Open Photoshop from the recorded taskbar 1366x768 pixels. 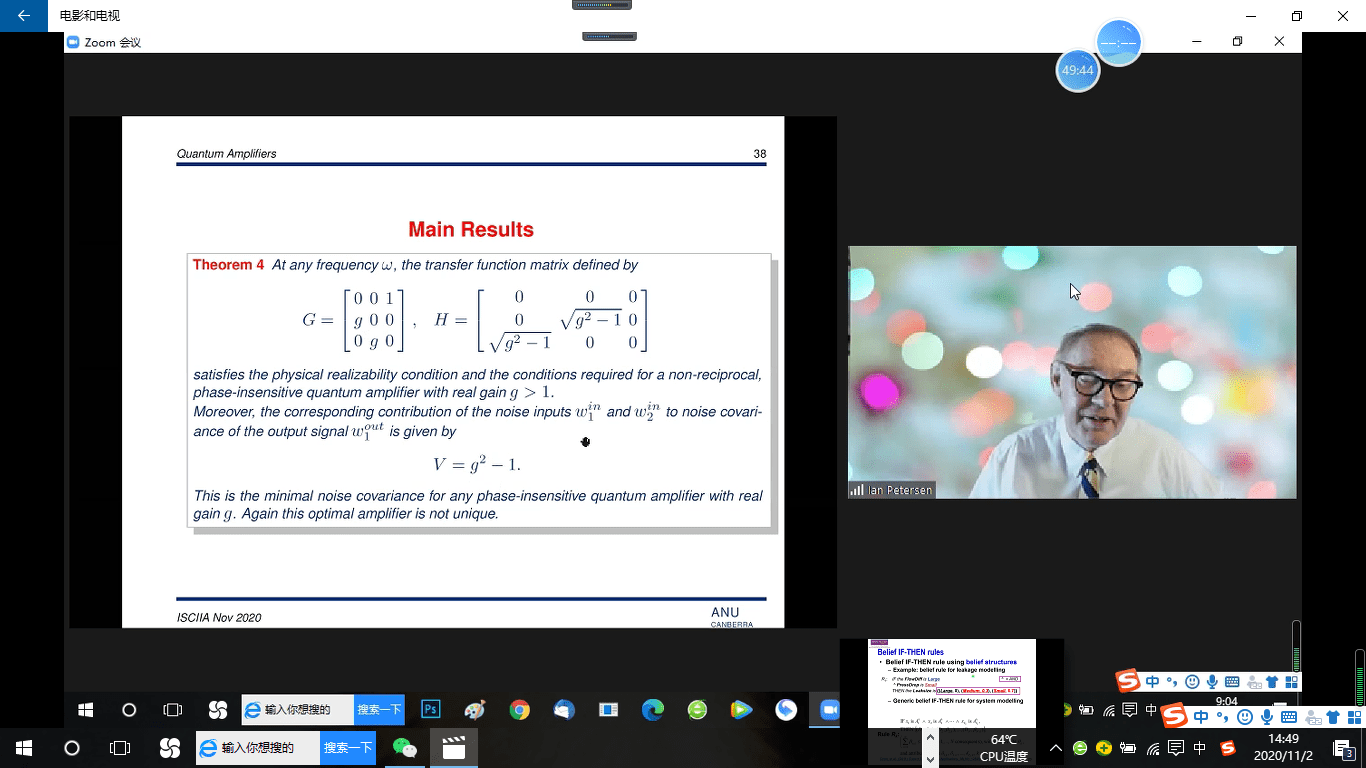(431, 710)
